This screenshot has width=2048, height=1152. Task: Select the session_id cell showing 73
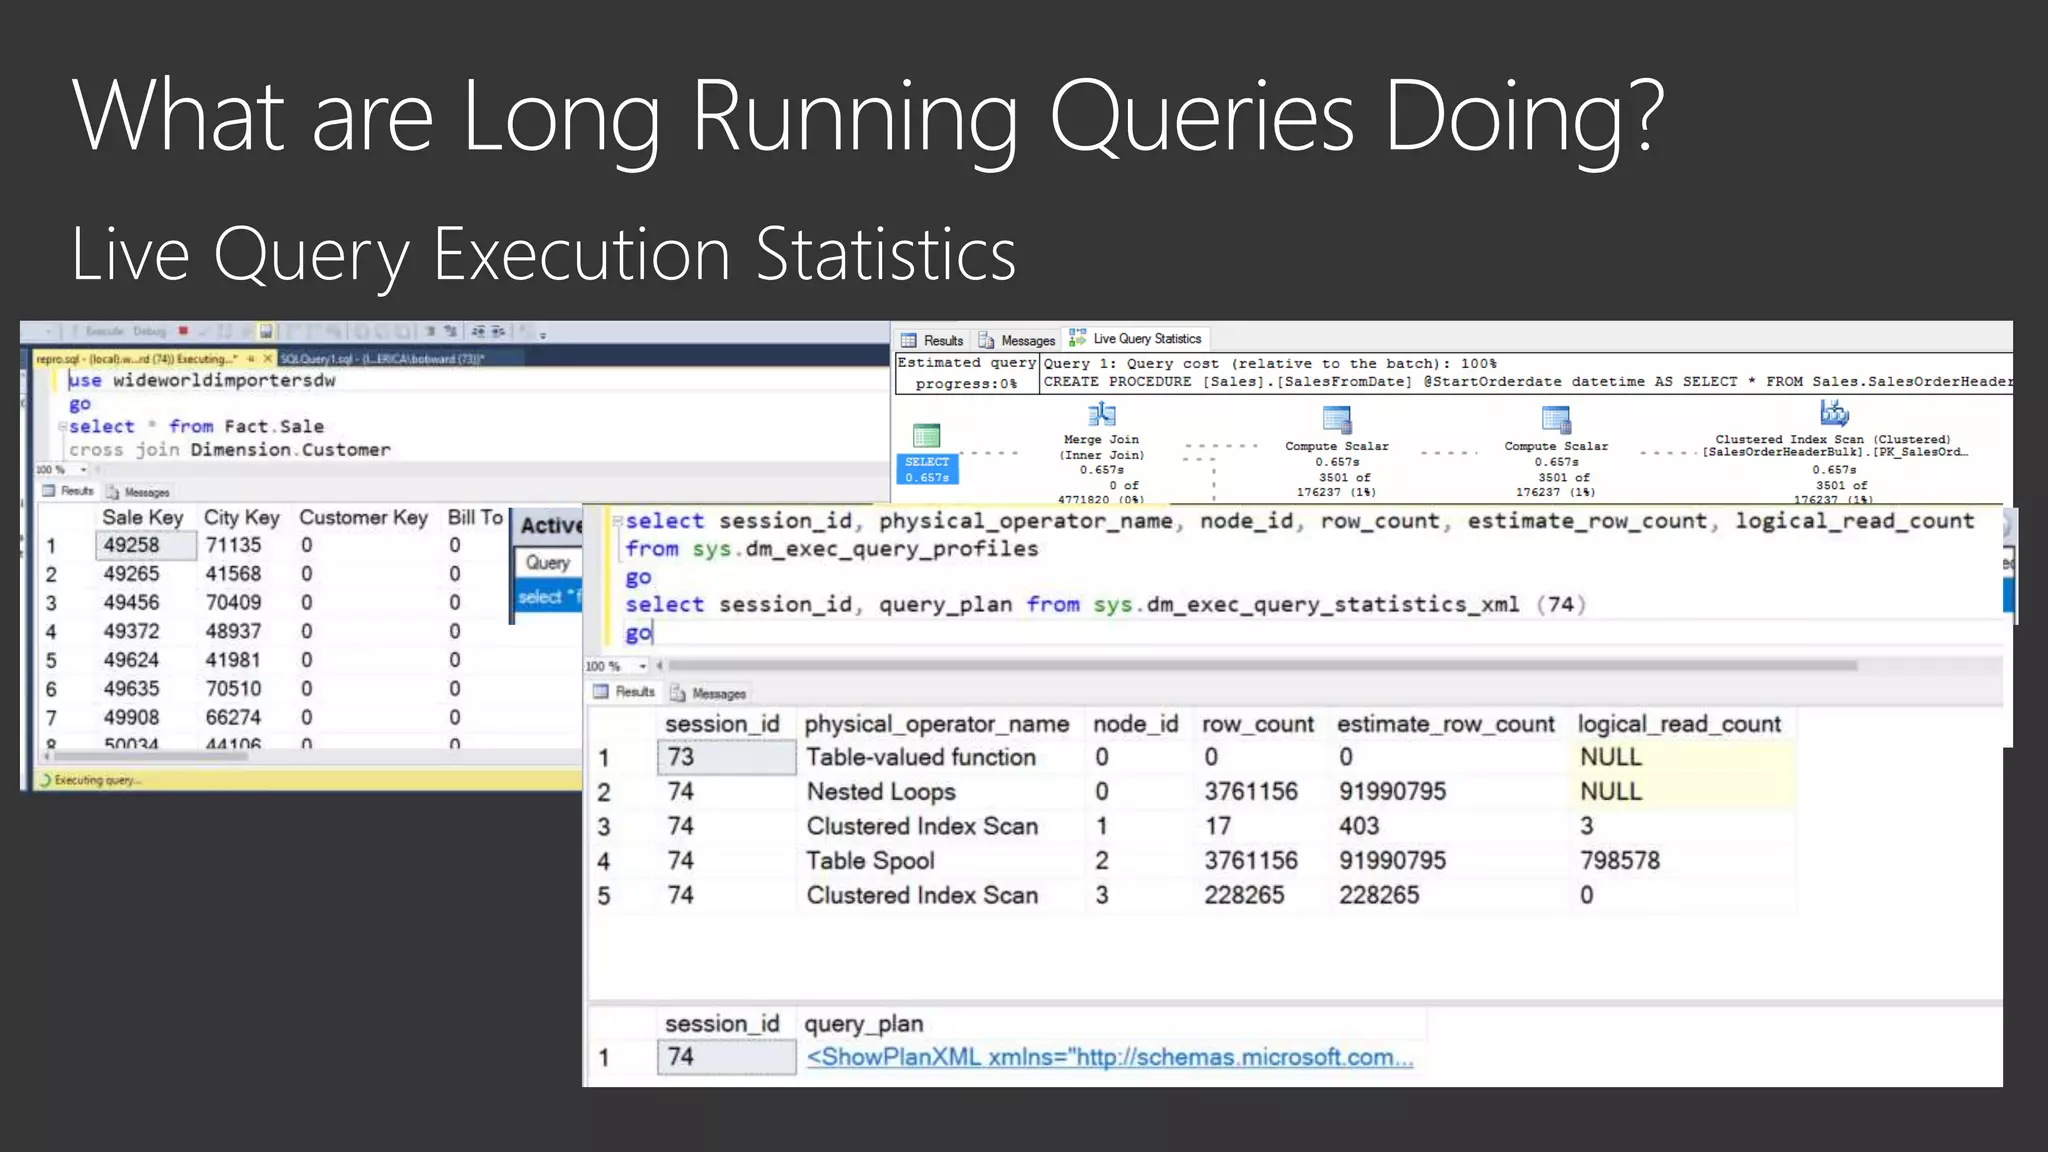(x=725, y=757)
